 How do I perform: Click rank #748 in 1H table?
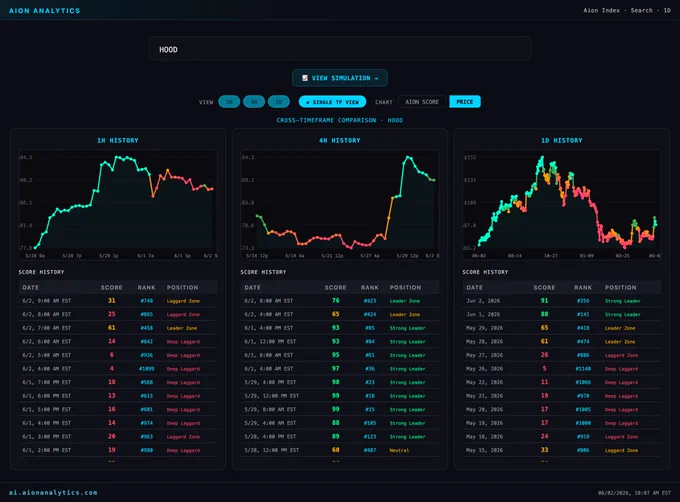pyautogui.click(x=147, y=301)
